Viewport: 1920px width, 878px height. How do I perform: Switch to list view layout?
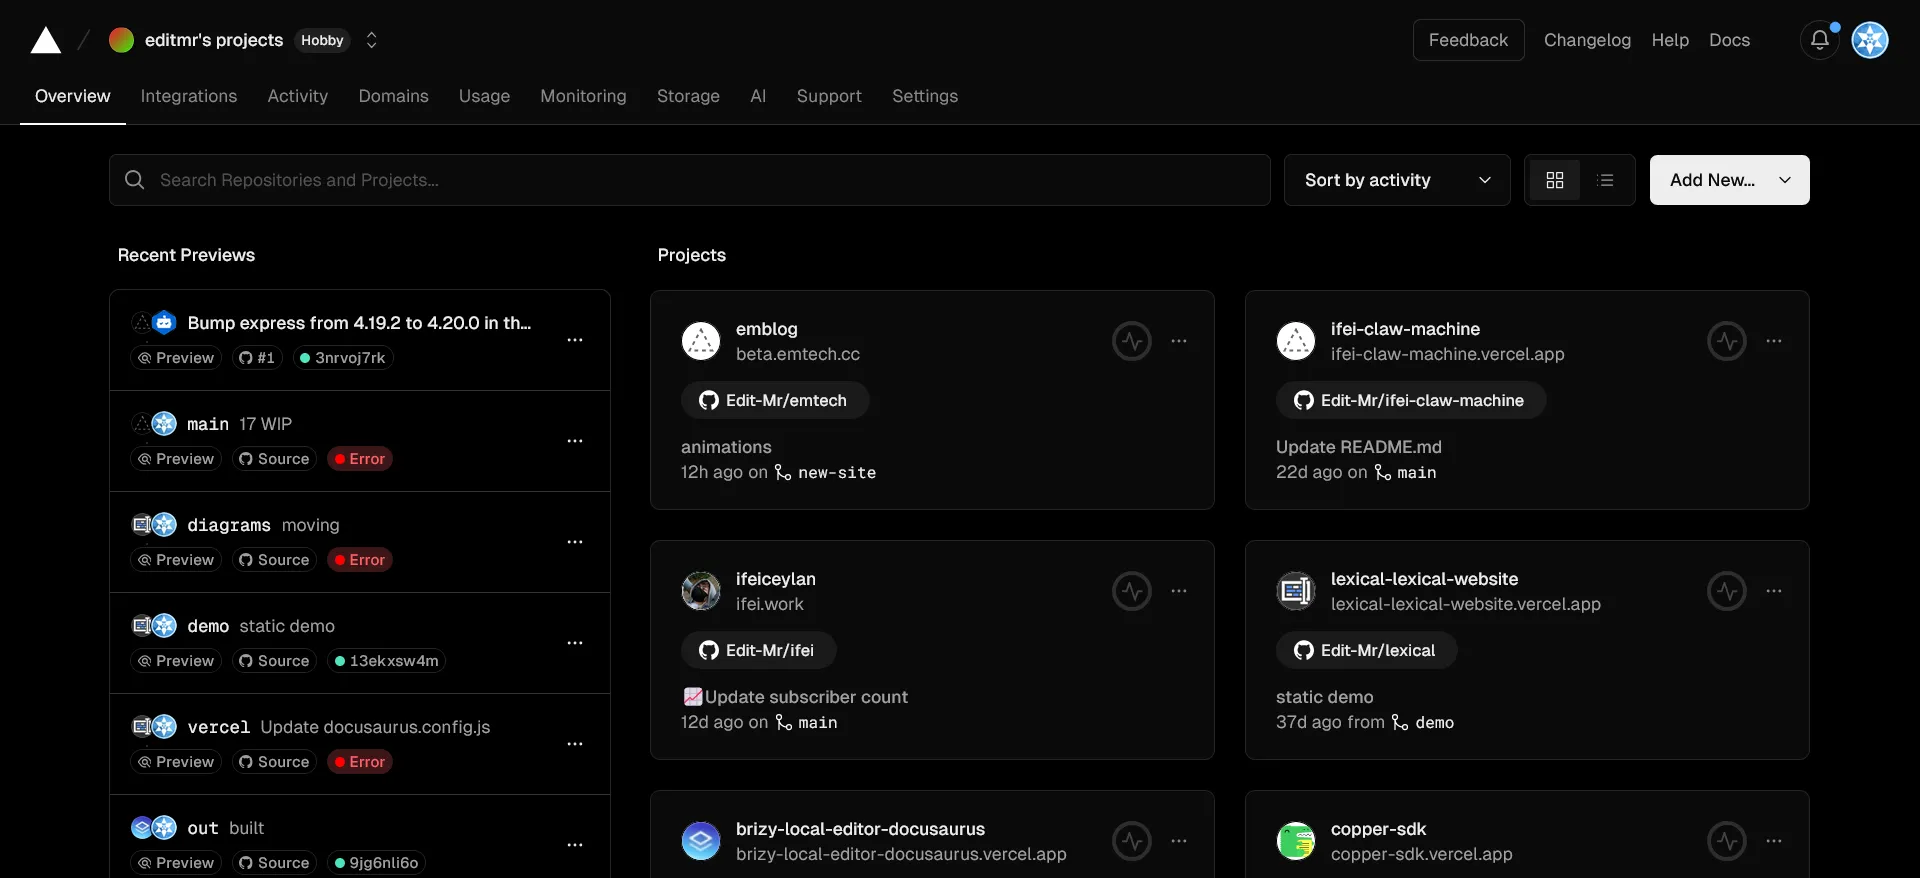pyautogui.click(x=1605, y=180)
